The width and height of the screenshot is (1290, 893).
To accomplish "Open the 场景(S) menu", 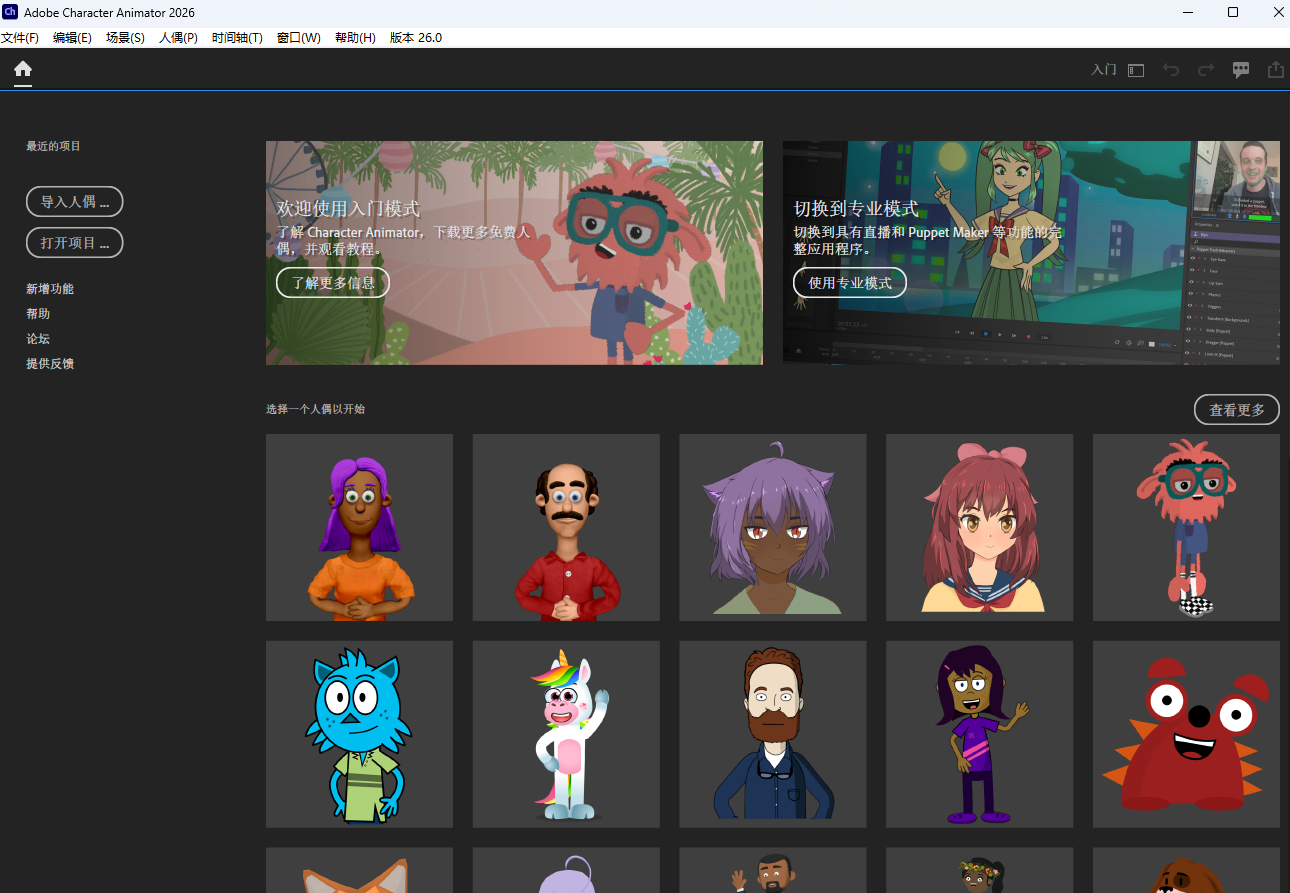I will tap(125, 38).
